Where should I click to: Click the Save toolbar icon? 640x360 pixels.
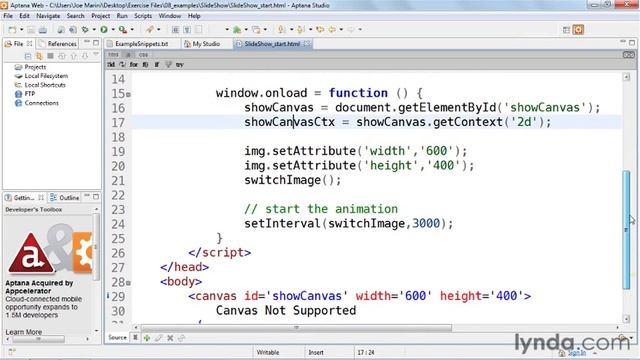click(x=31, y=29)
